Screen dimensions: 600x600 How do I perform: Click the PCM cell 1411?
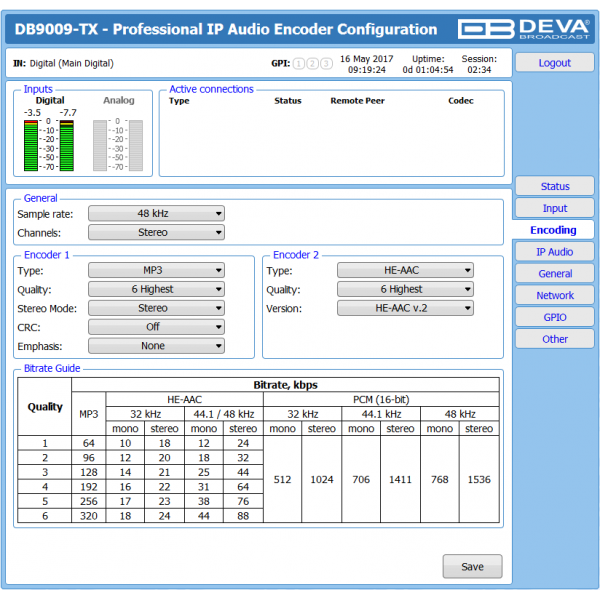(400, 479)
